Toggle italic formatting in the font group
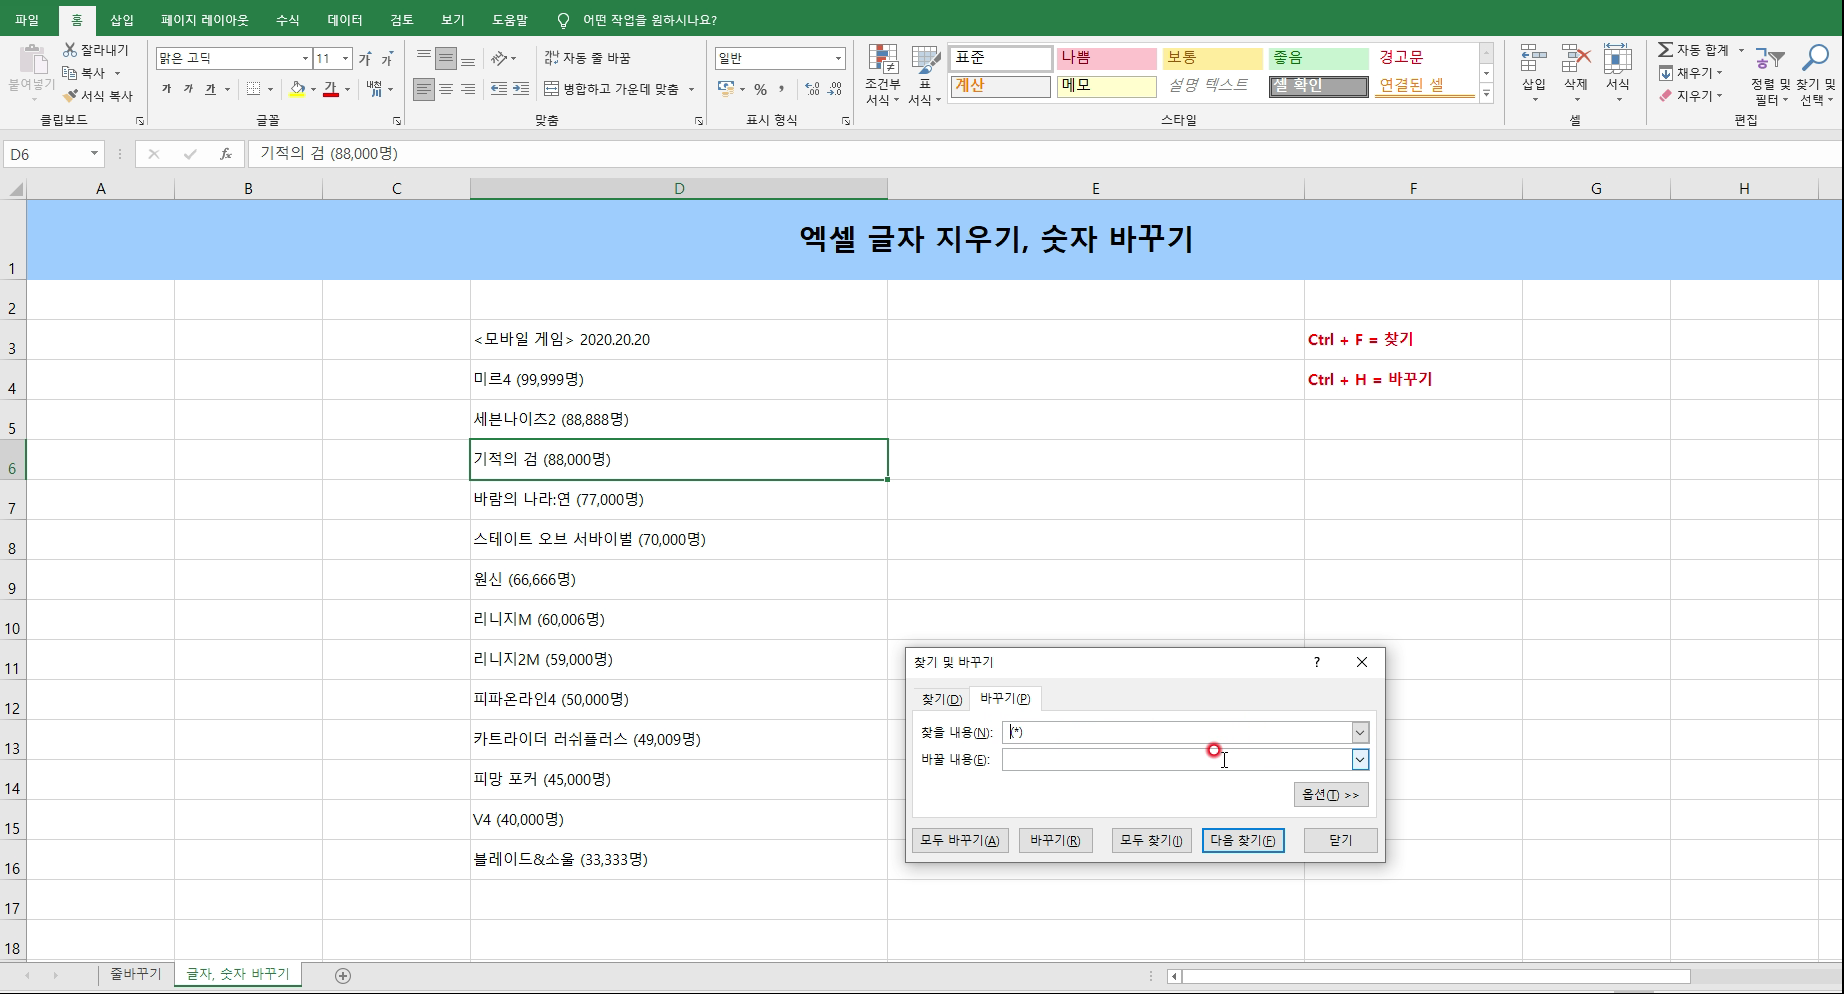The height and width of the screenshot is (994, 1844). click(188, 89)
